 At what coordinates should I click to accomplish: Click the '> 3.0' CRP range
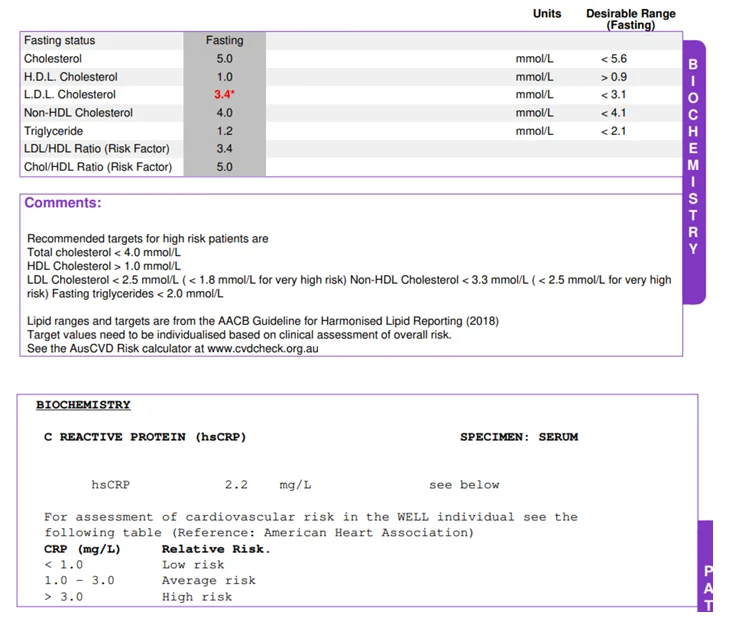point(63,597)
